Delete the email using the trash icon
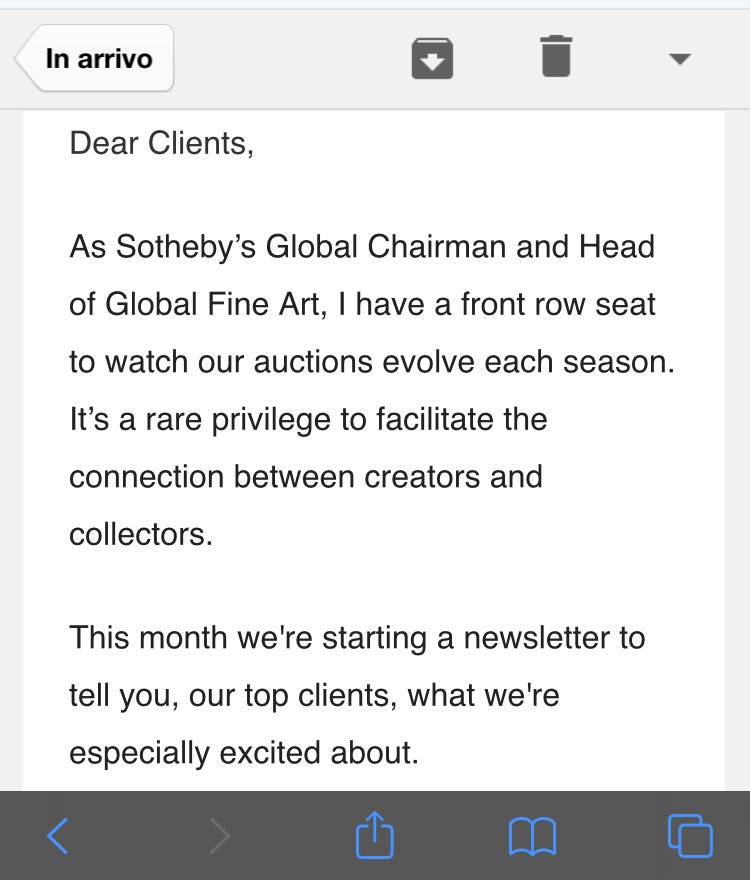 556,56
